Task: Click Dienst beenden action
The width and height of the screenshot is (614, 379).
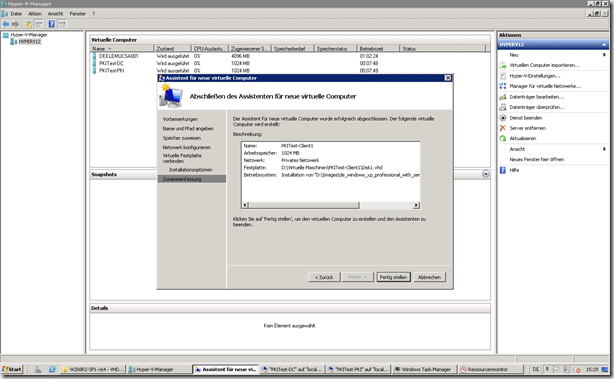Action: click(526, 118)
